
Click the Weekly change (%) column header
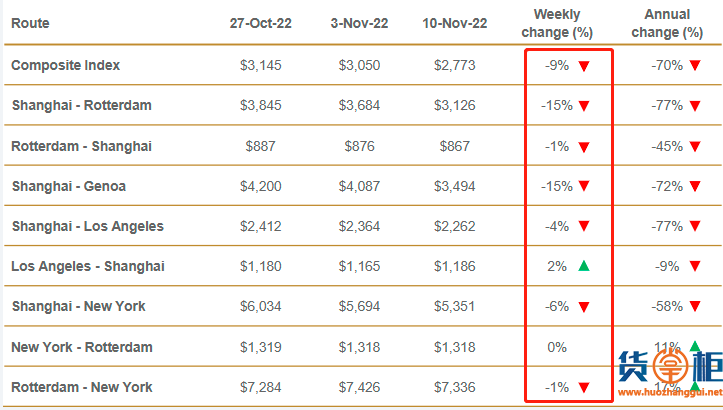pos(557,24)
